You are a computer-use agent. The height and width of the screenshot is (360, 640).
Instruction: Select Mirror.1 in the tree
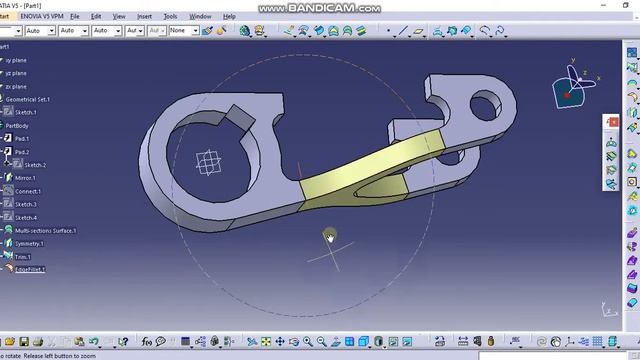[x=25, y=178]
